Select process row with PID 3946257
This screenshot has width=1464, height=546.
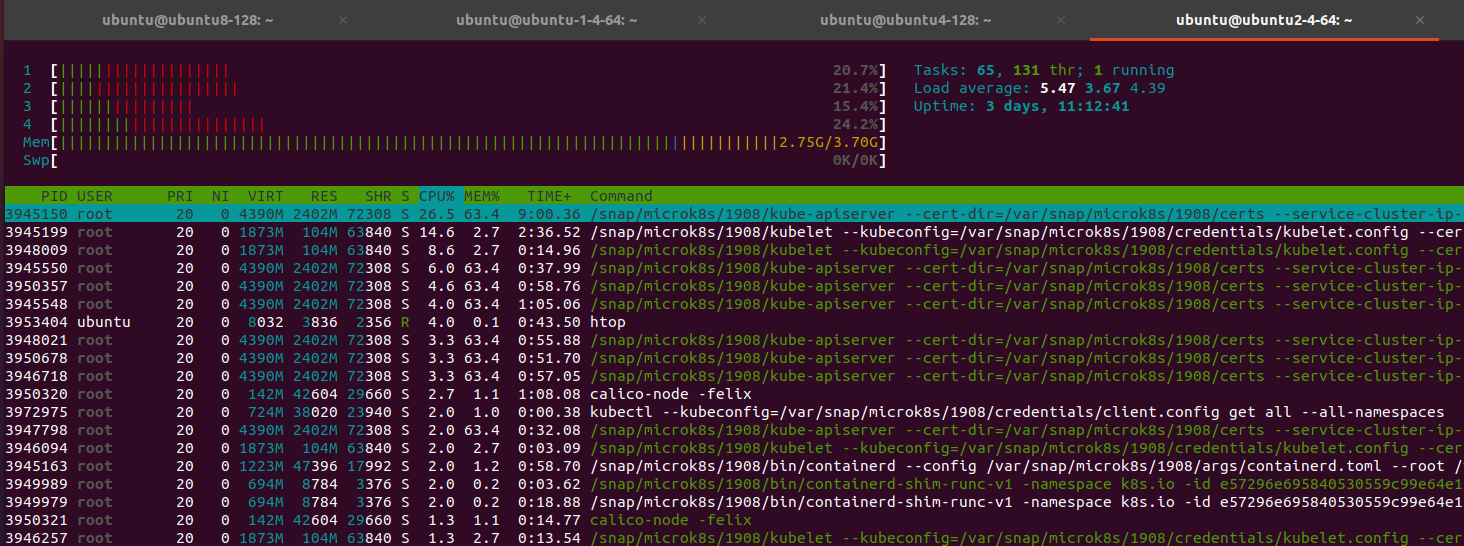734,537
